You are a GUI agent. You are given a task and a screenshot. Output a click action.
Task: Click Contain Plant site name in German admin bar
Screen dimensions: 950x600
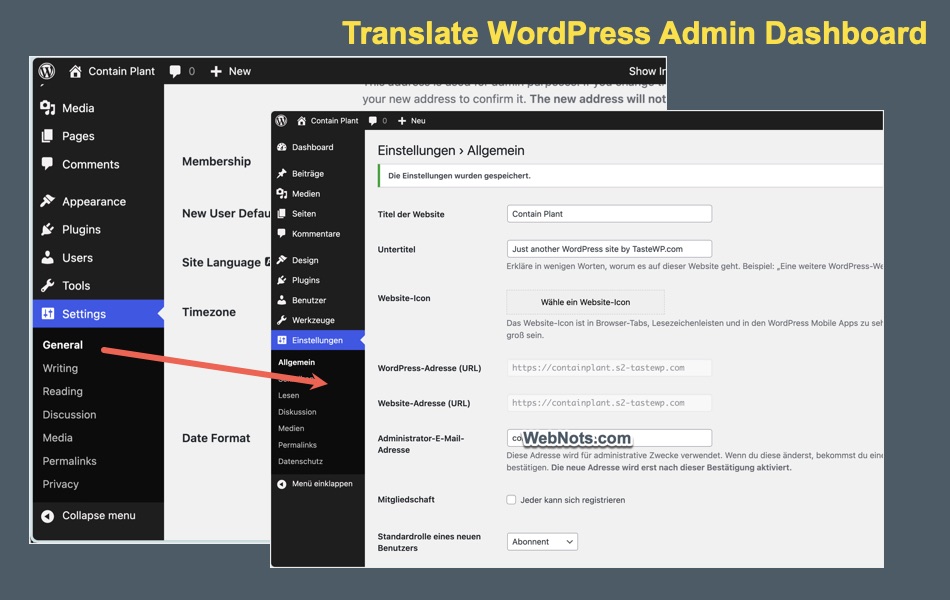point(334,121)
